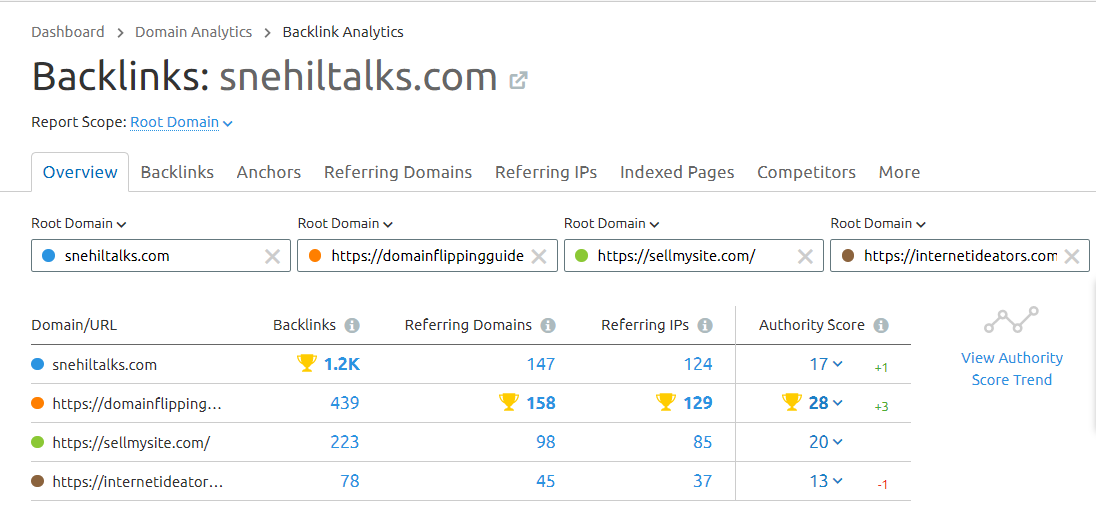Click the 1.2K backlinks value for snehiltalks.com
The height and width of the screenshot is (527, 1096).
pyautogui.click(x=342, y=364)
